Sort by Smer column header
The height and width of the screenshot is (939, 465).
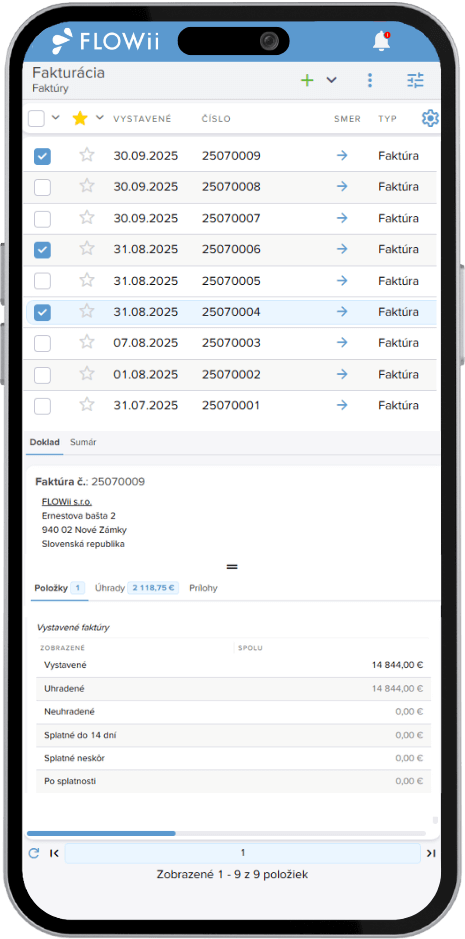348,119
